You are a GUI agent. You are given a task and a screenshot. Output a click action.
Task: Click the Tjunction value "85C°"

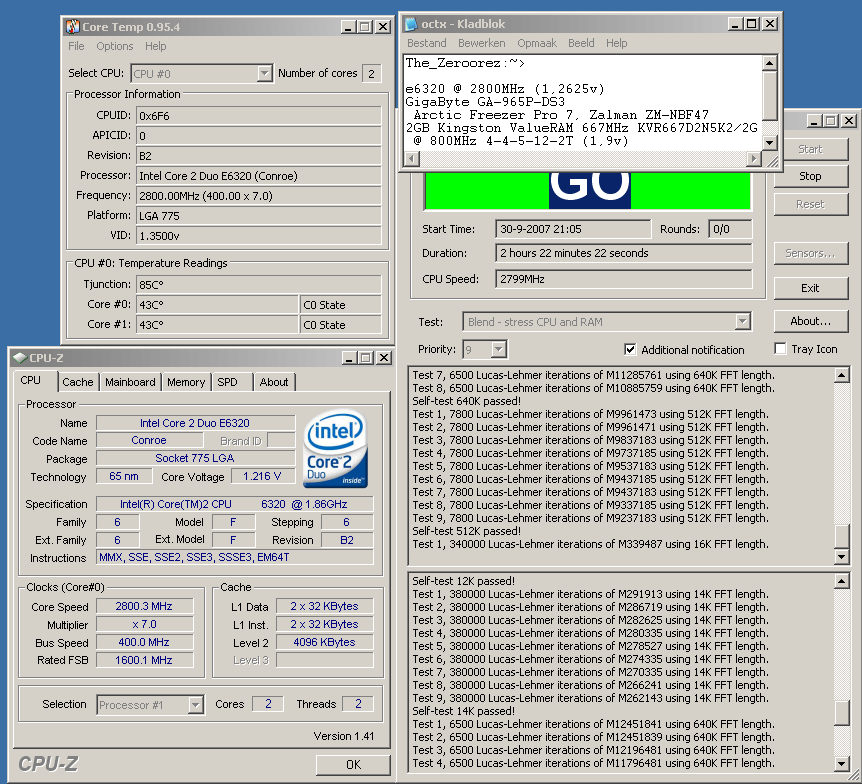coord(258,285)
